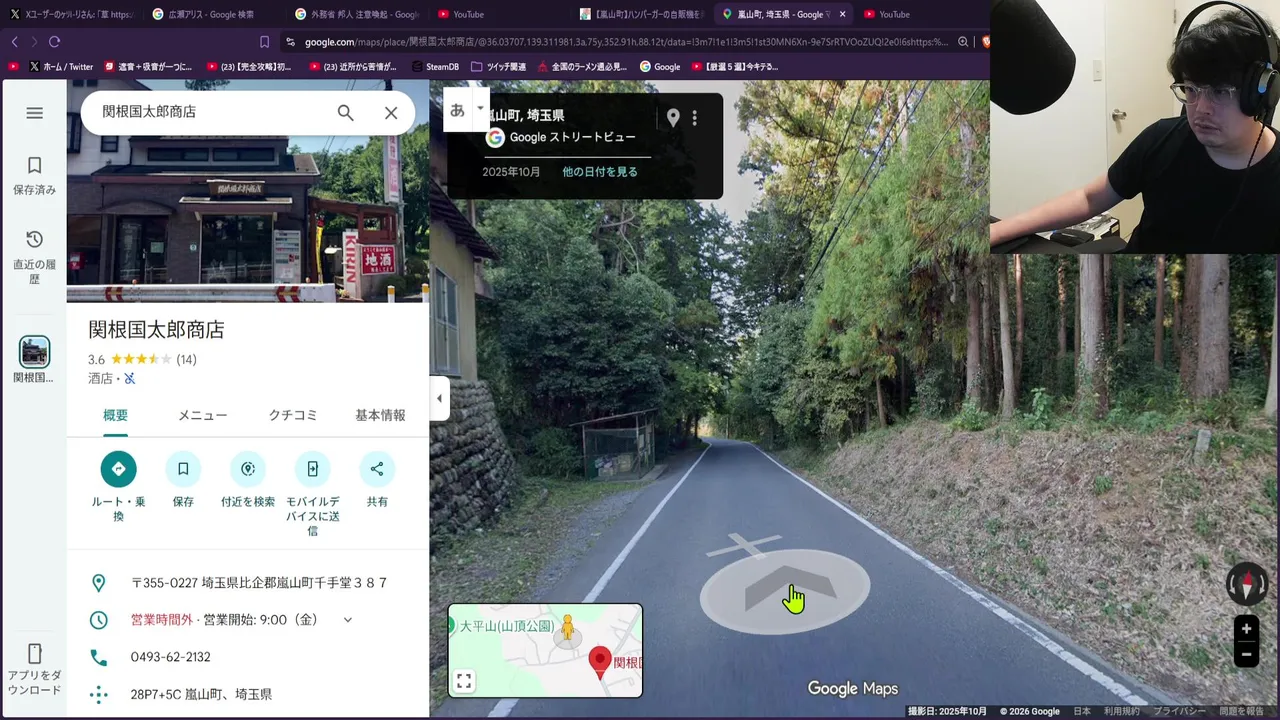The height and width of the screenshot is (720, 1280).
Task: Clear the search with the X icon
Action: click(391, 113)
